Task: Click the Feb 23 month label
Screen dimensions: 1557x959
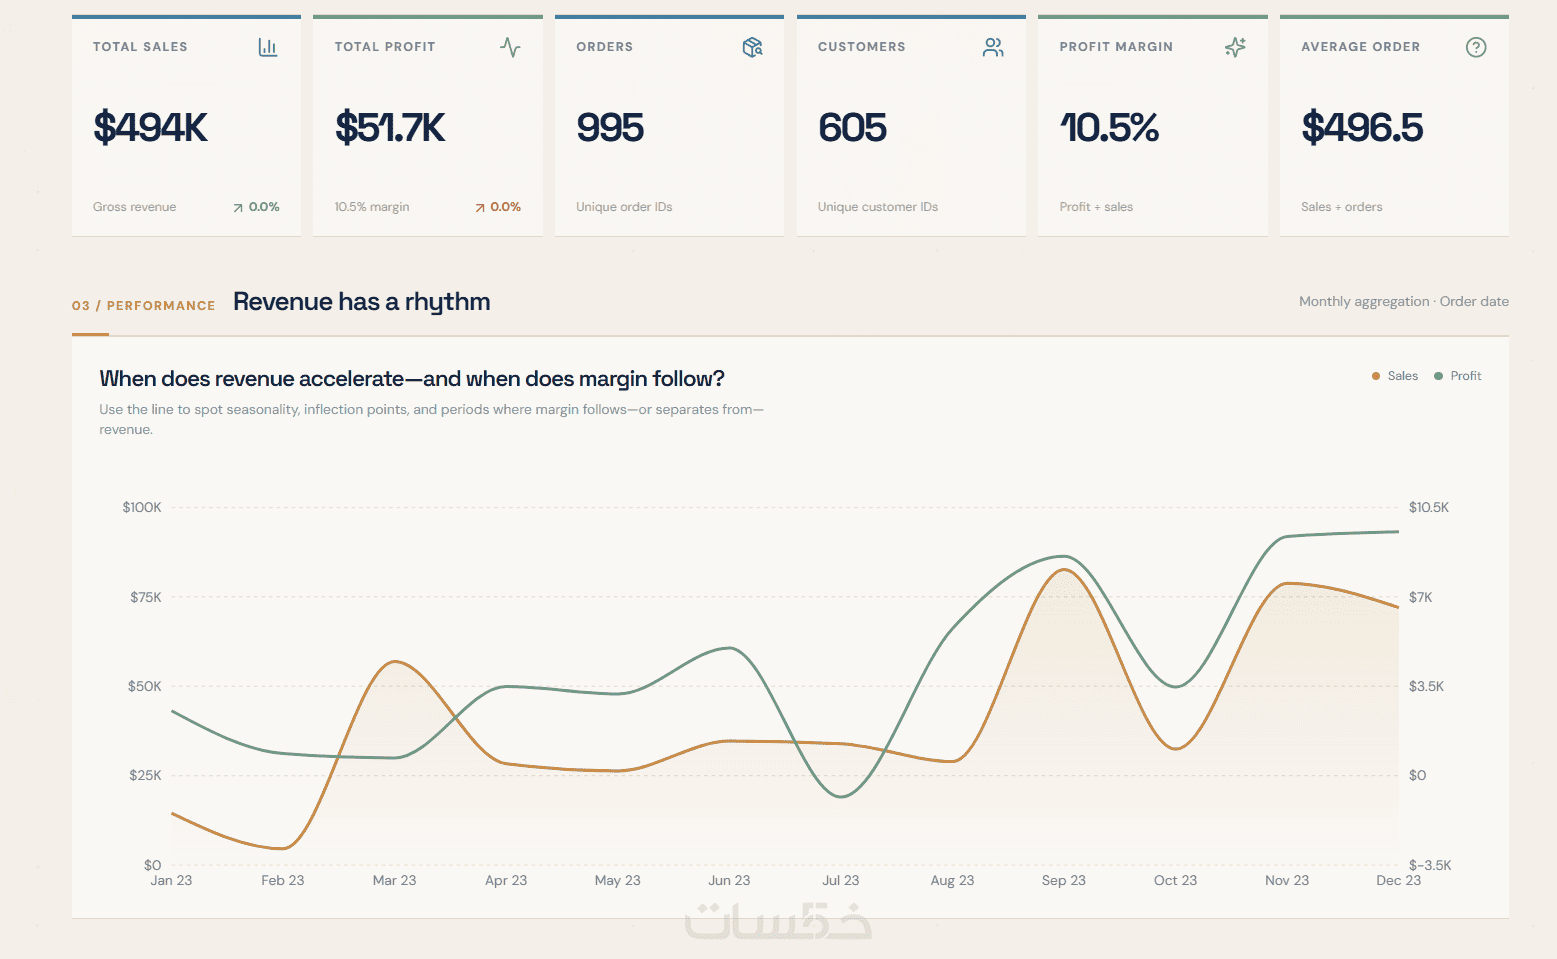Action: 283,880
